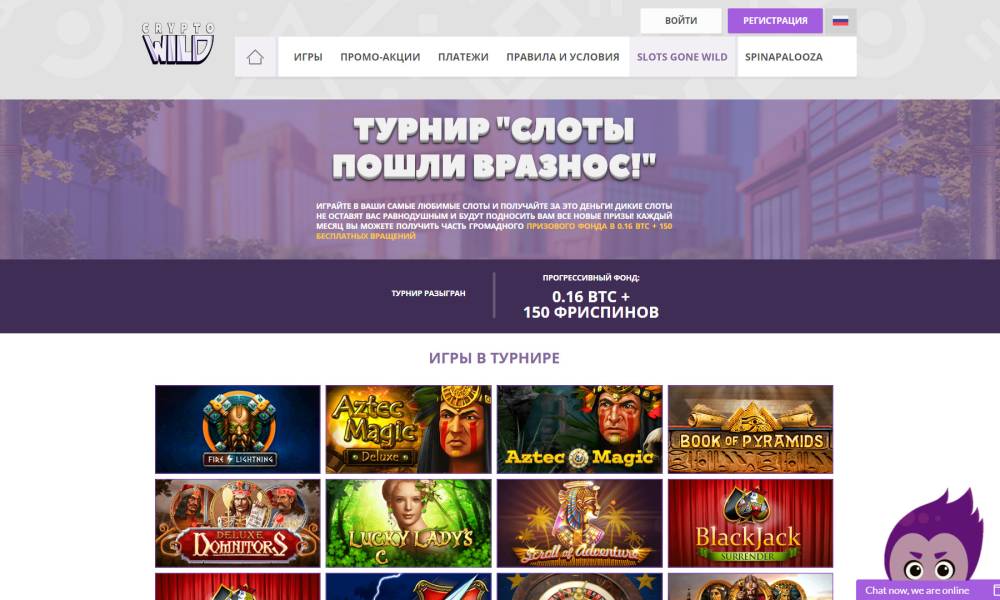Go to ПРОМО-АКЦИИ page
The image size is (1000, 600).
click(380, 57)
